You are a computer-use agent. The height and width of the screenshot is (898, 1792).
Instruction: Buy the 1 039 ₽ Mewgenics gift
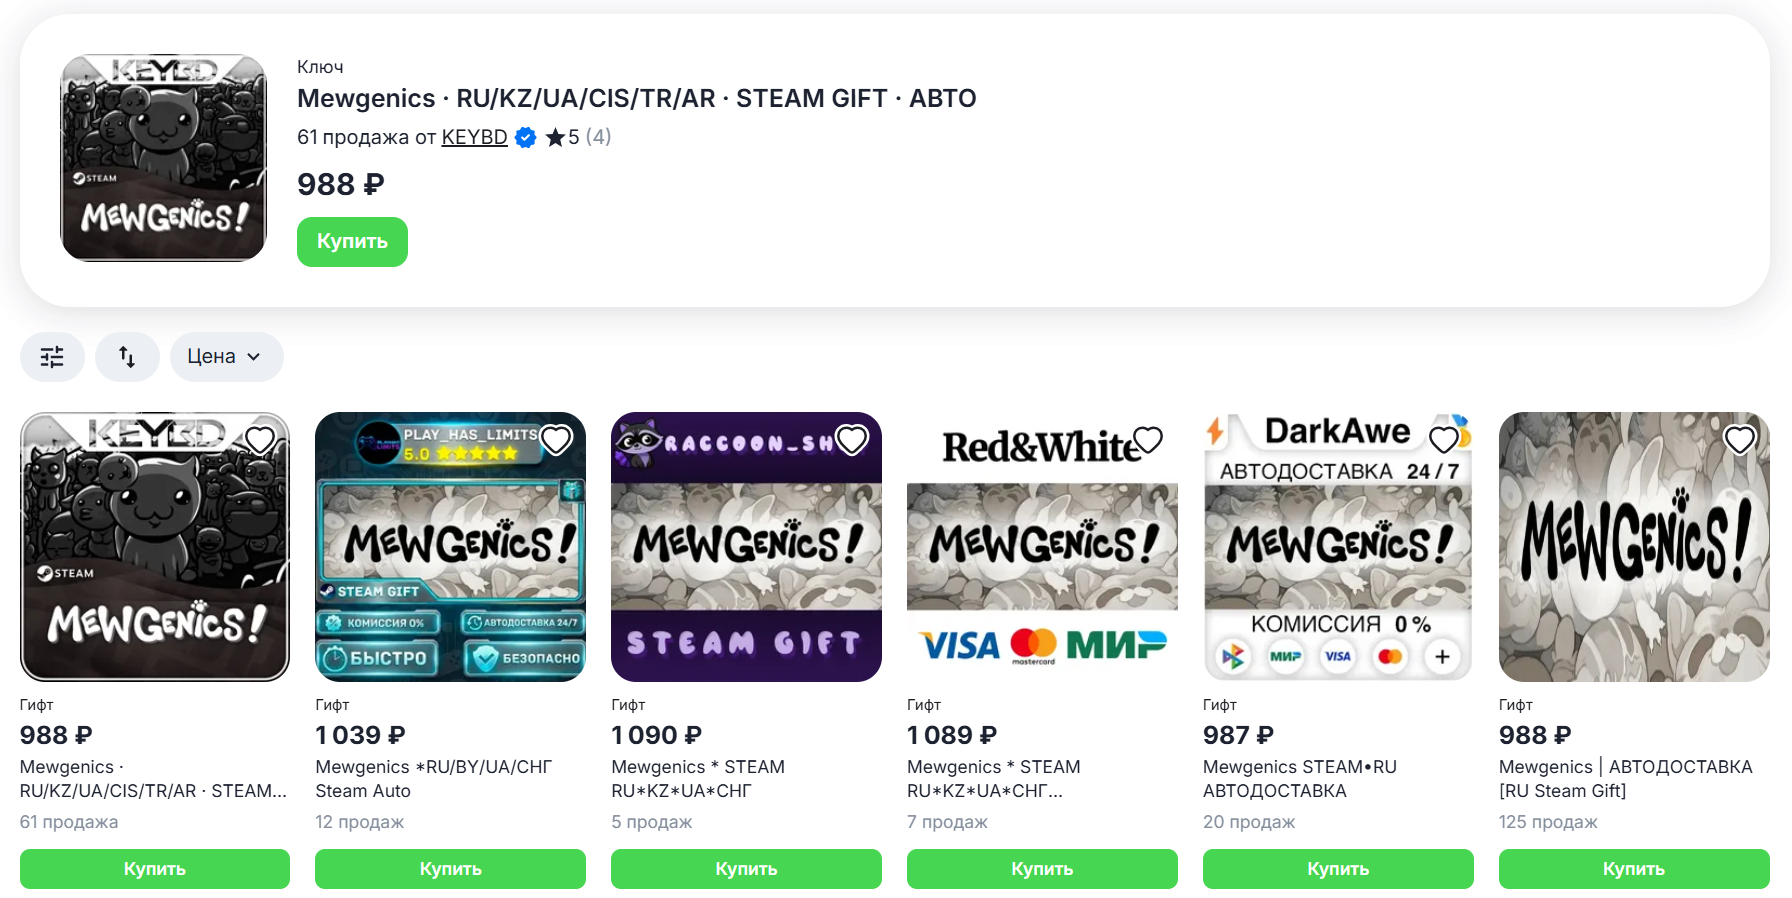tap(450, 869)
